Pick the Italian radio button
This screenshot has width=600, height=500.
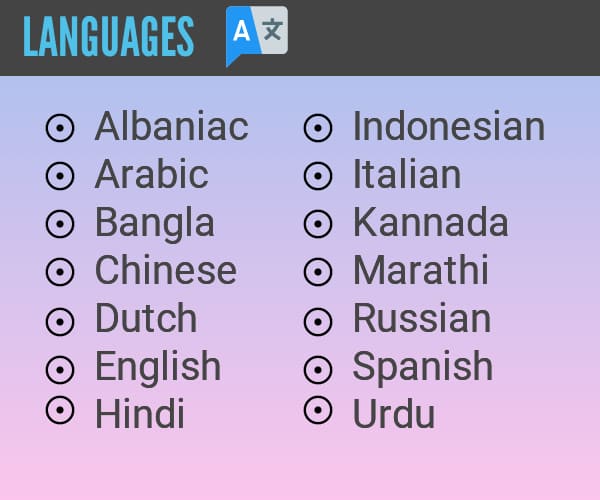[x=318, y=176]
